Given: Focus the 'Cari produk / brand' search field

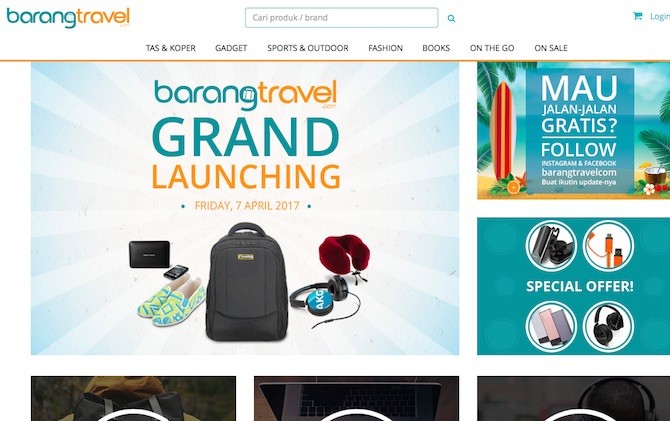Looking at the screenshot, I should (x=341, y=18).
